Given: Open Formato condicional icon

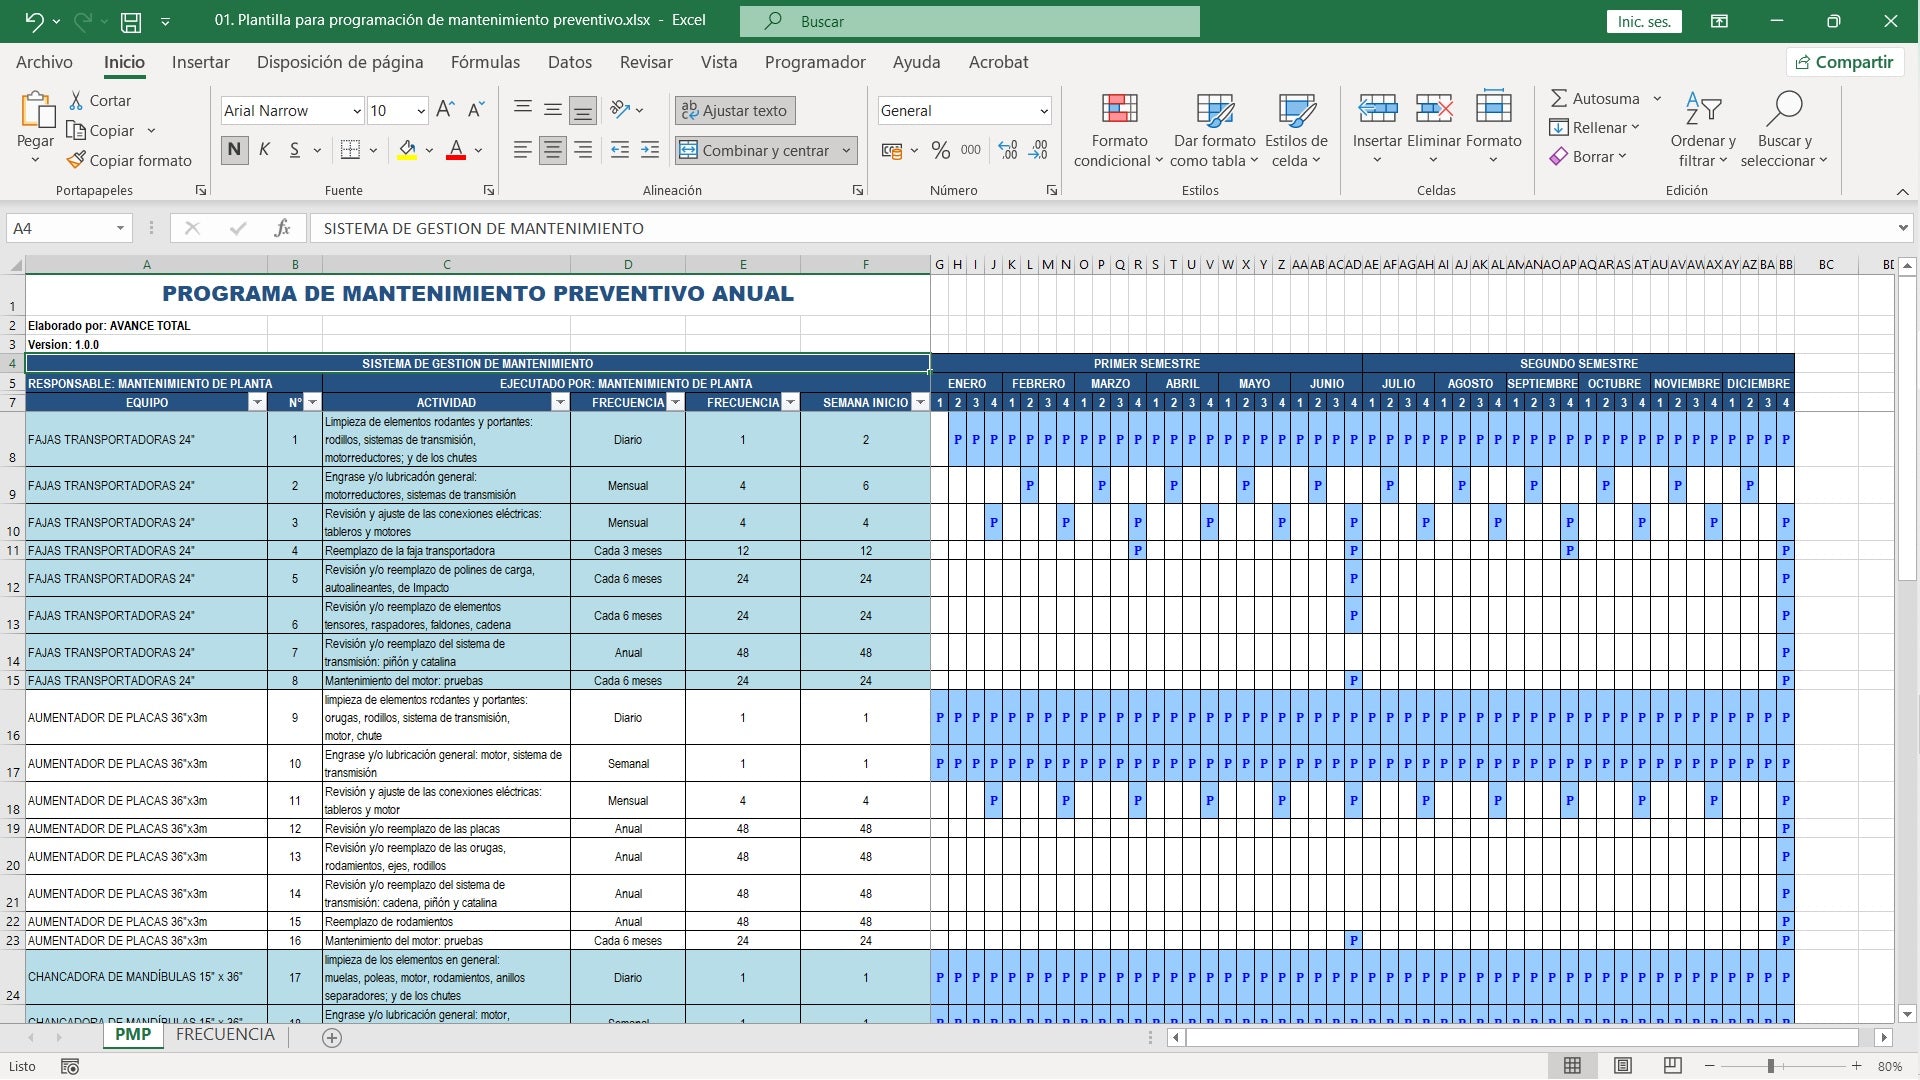Looking at the screenshot, I should pyautogui.click(x=1119, y=109).
